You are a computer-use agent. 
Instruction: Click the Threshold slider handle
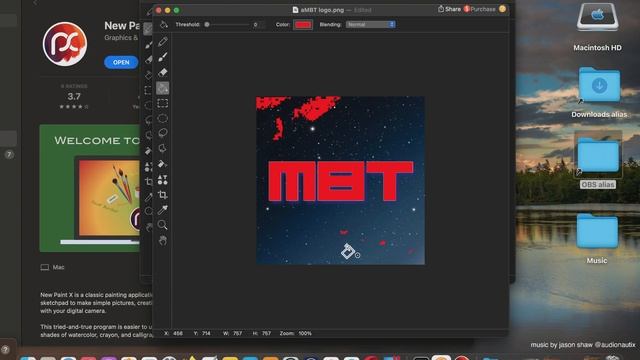(x=207, y=24)
